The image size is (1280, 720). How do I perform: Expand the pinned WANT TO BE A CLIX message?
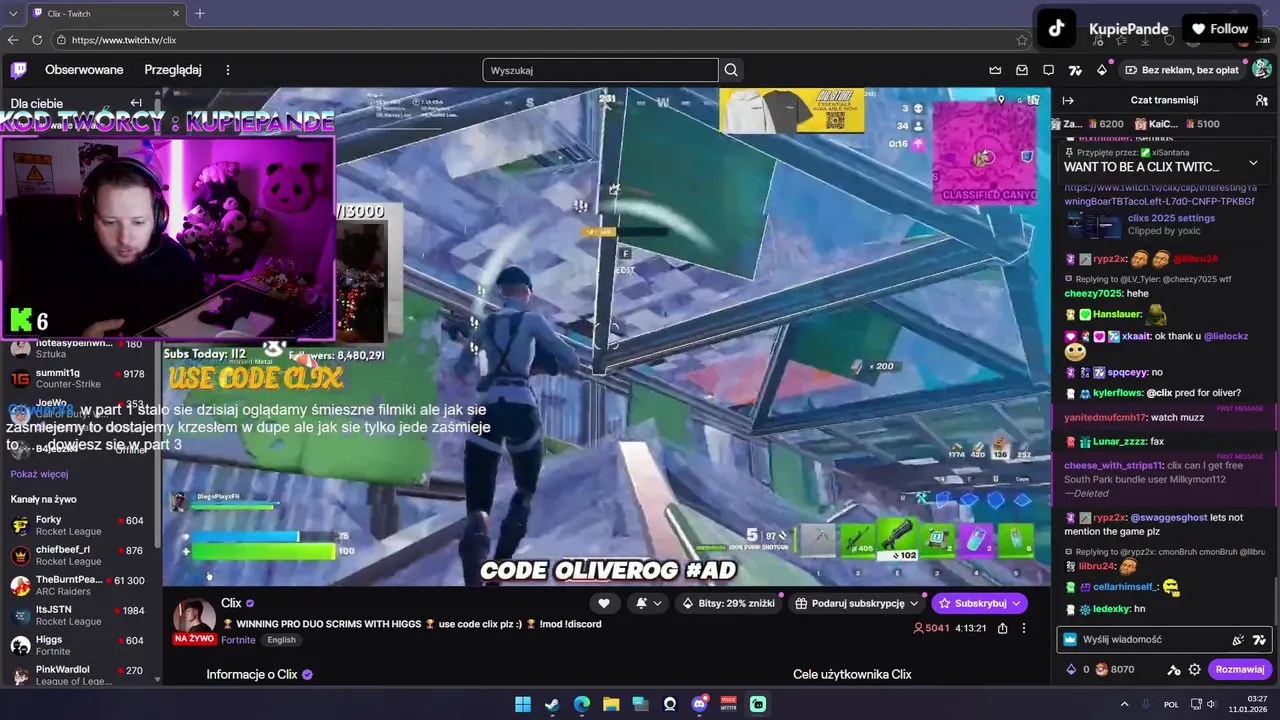point(1253,163)
